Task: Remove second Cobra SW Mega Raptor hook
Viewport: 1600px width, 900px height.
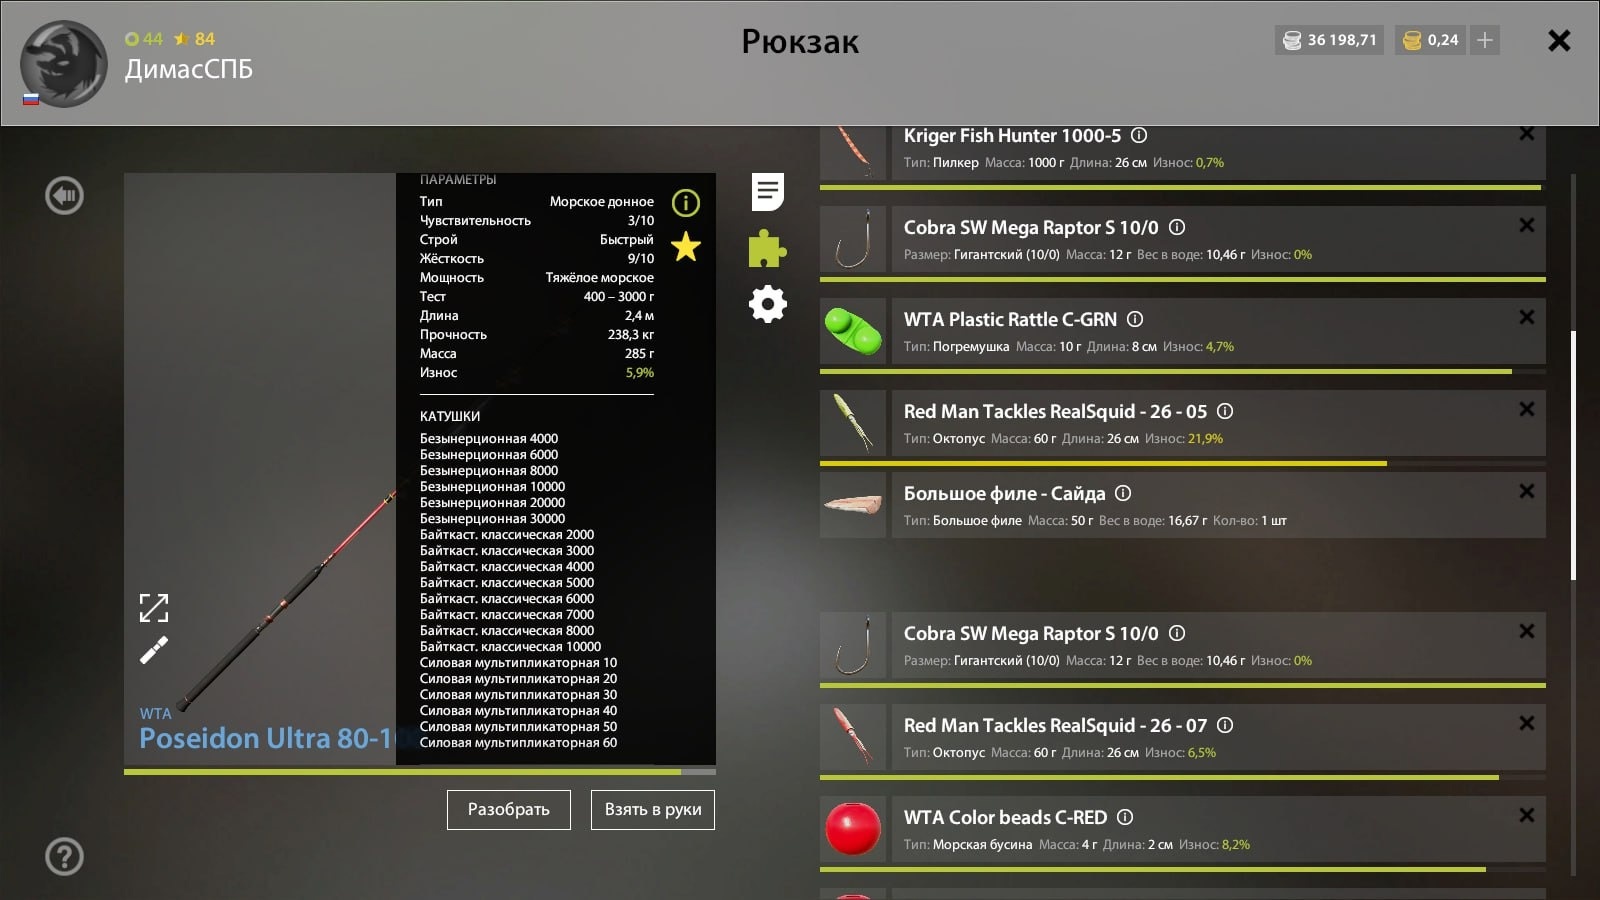Action: 1527,632
